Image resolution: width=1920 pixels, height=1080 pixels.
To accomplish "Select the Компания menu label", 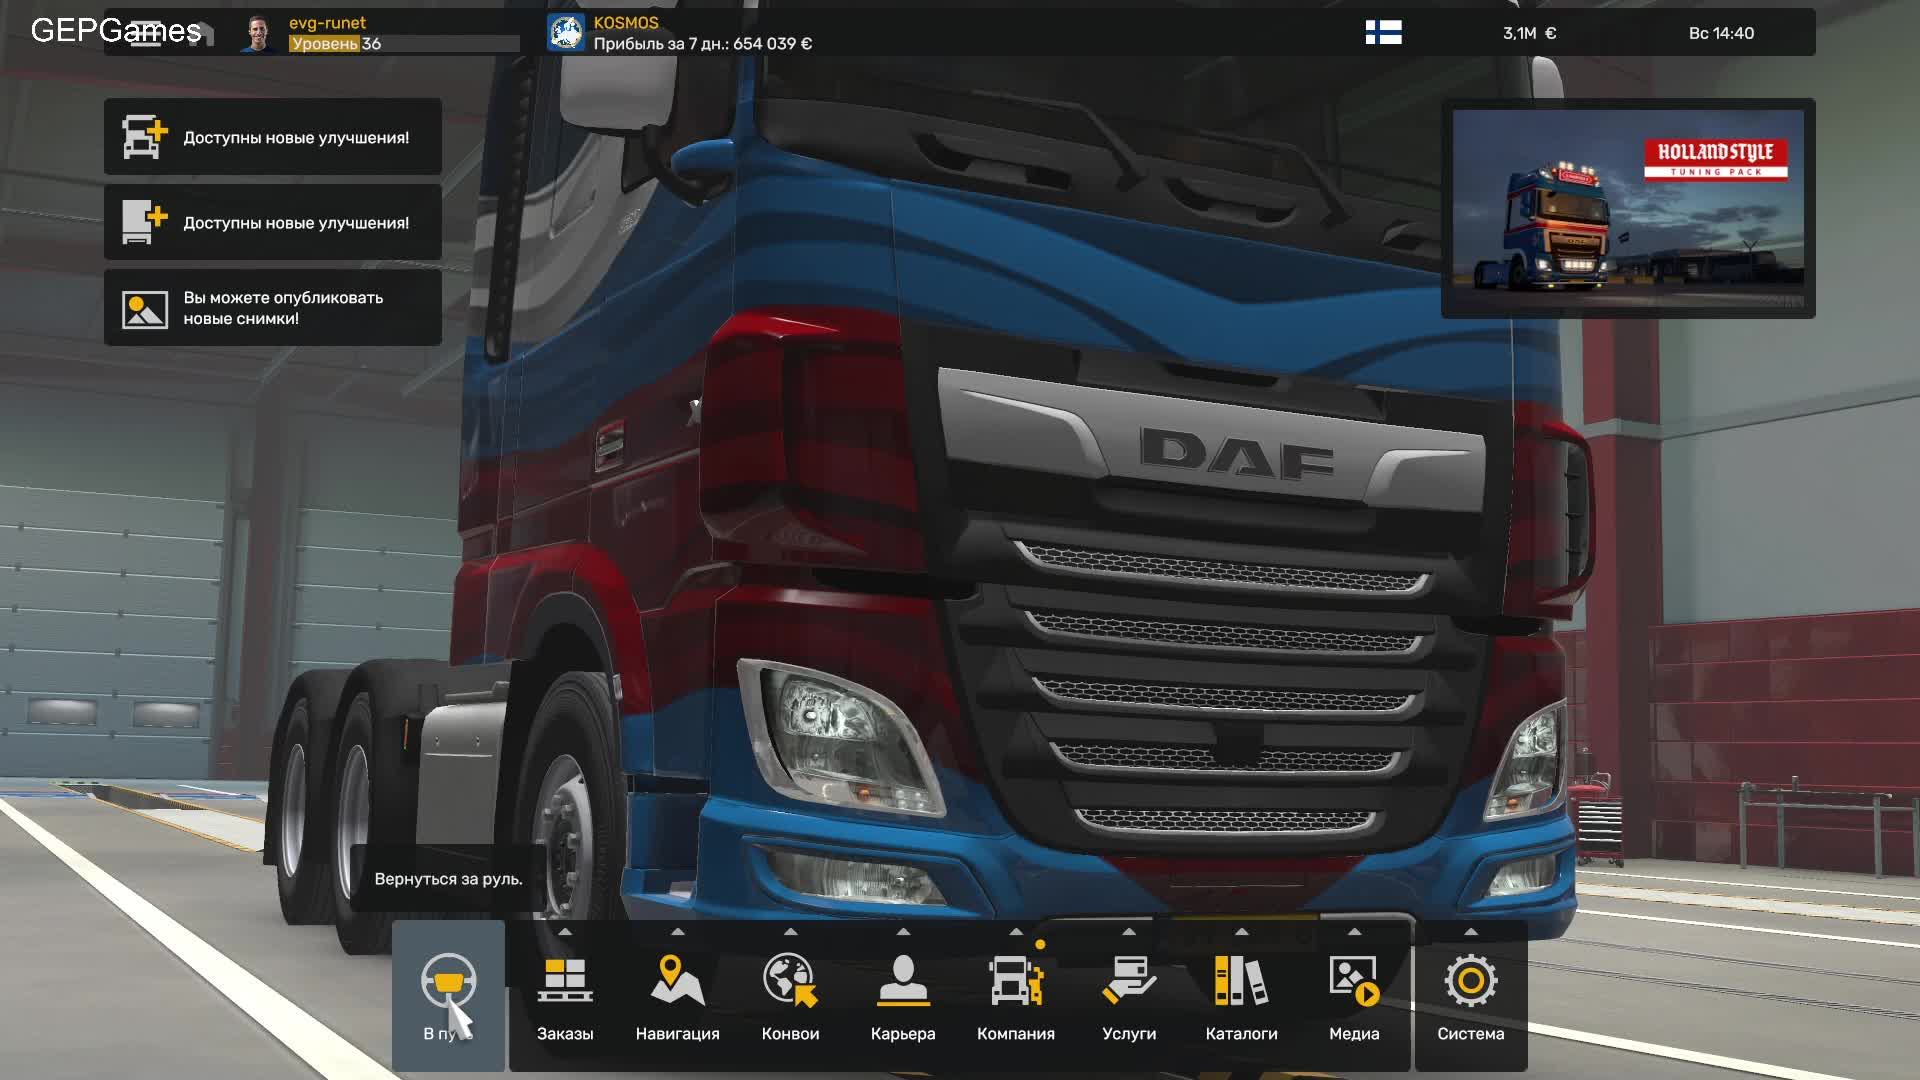I will 1016,1034.
